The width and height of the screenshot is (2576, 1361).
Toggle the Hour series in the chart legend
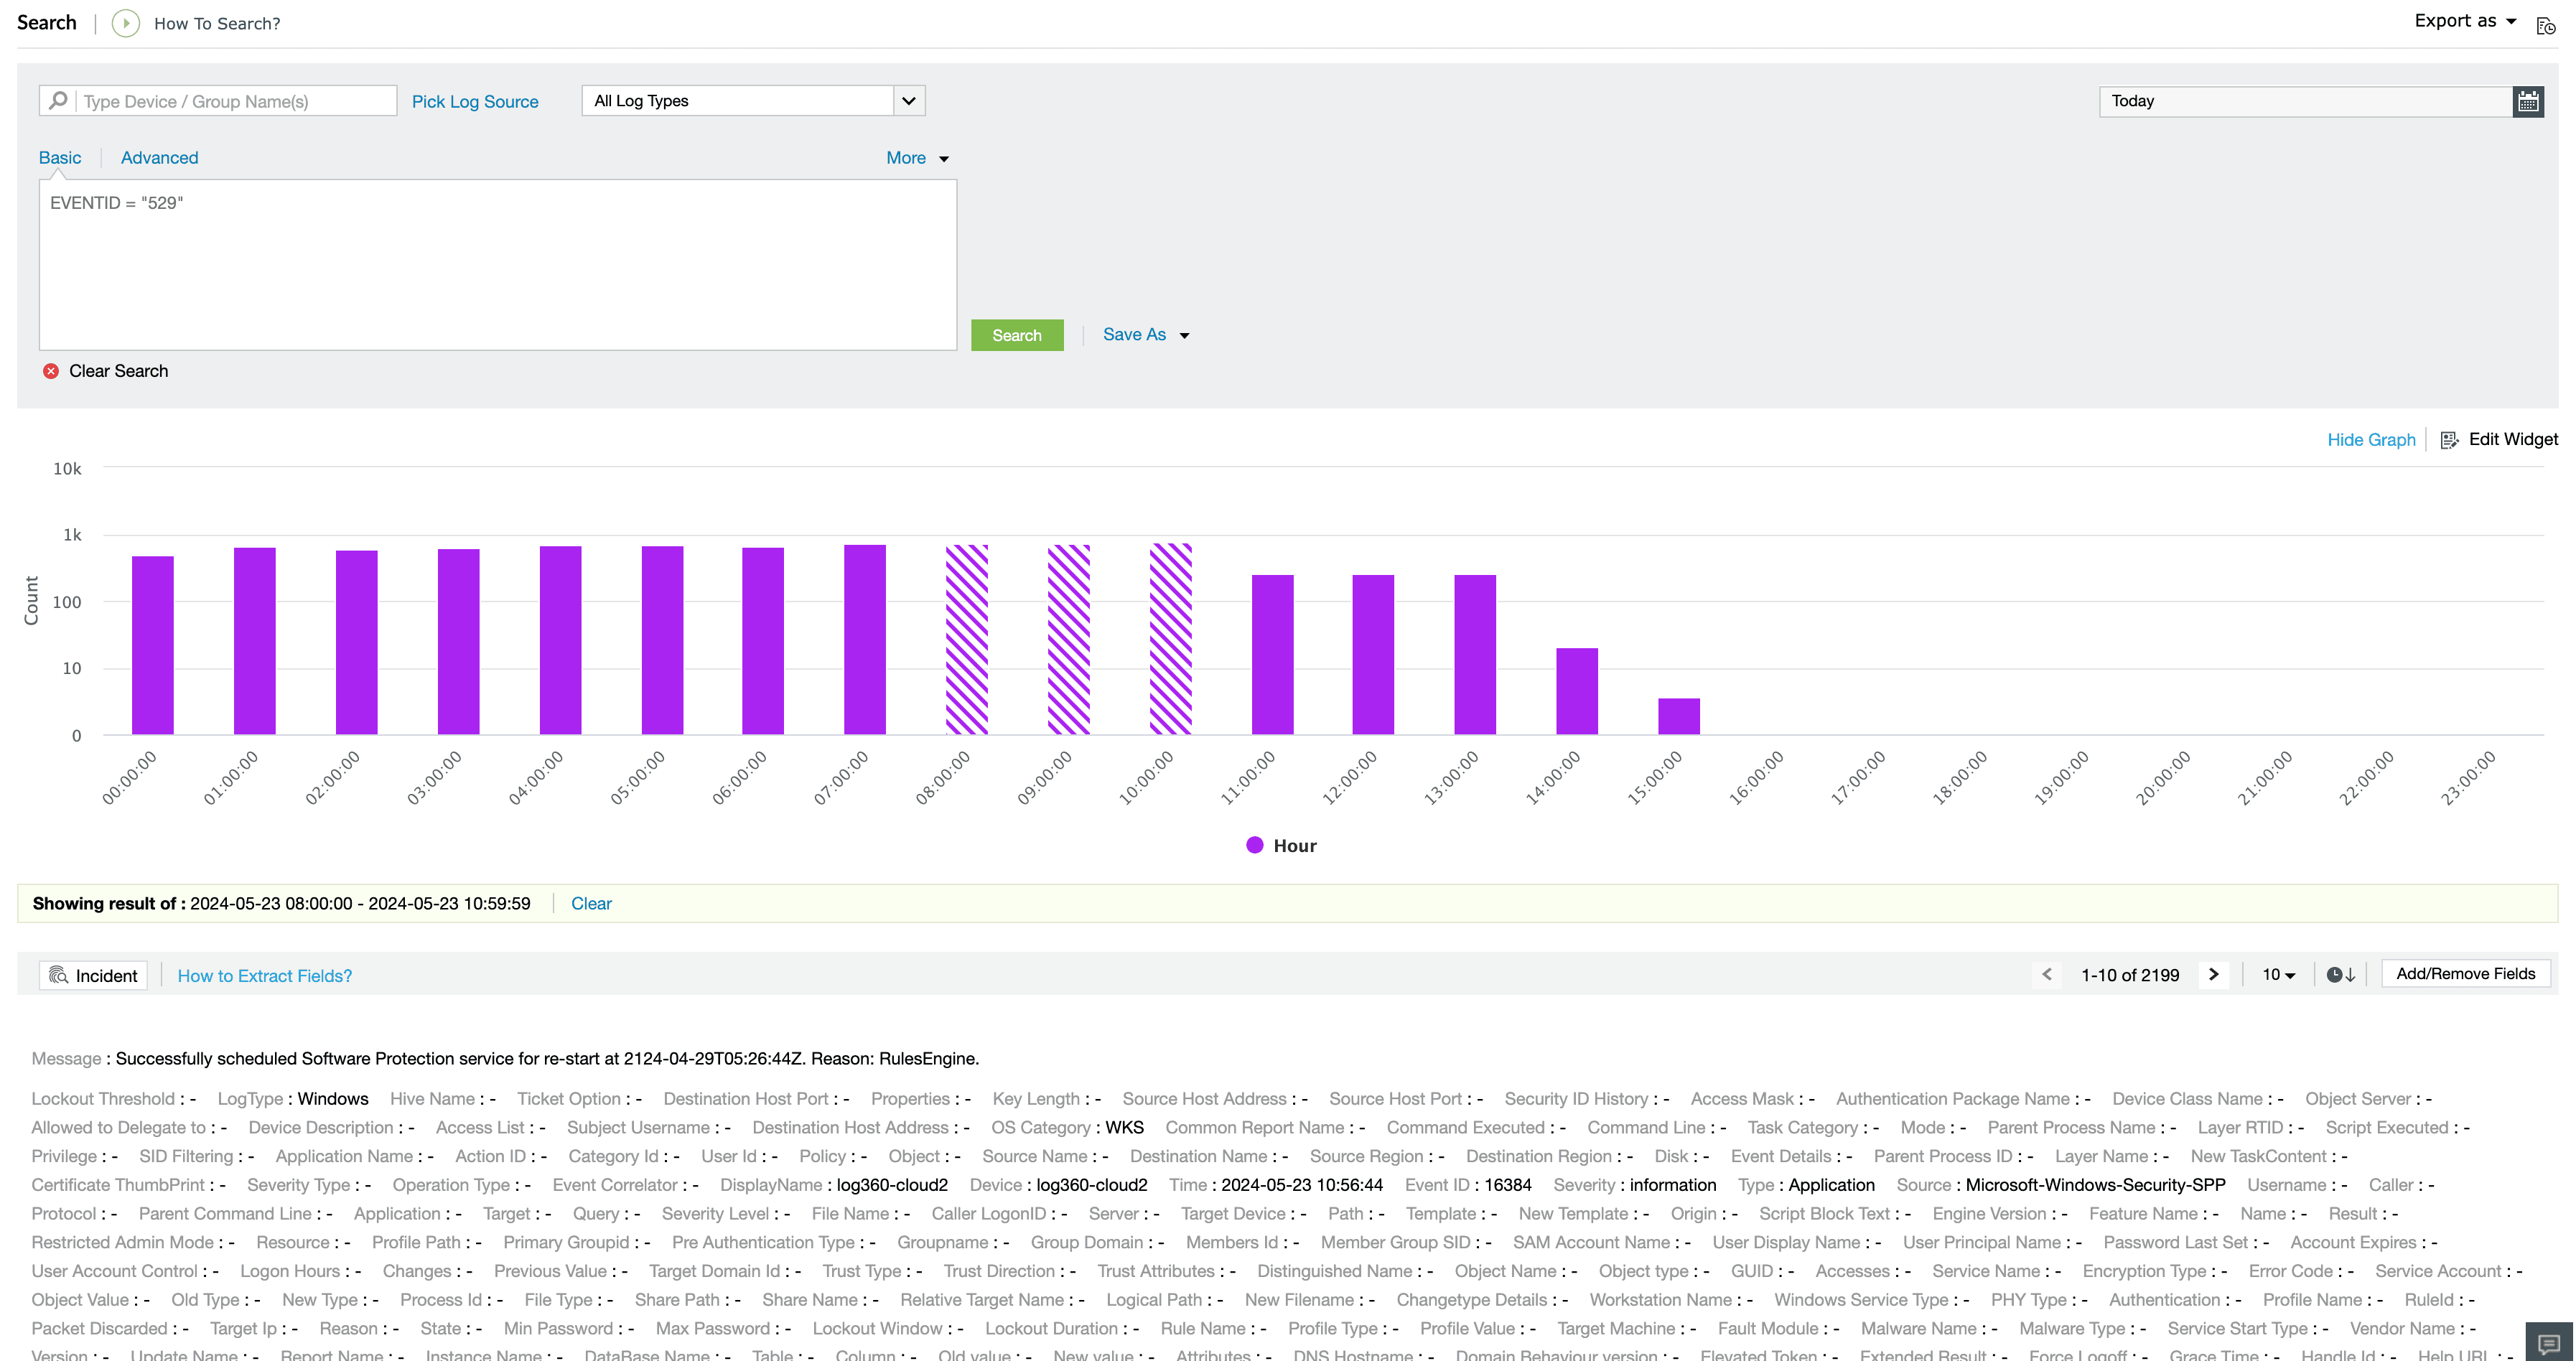tap(1282, 845)
